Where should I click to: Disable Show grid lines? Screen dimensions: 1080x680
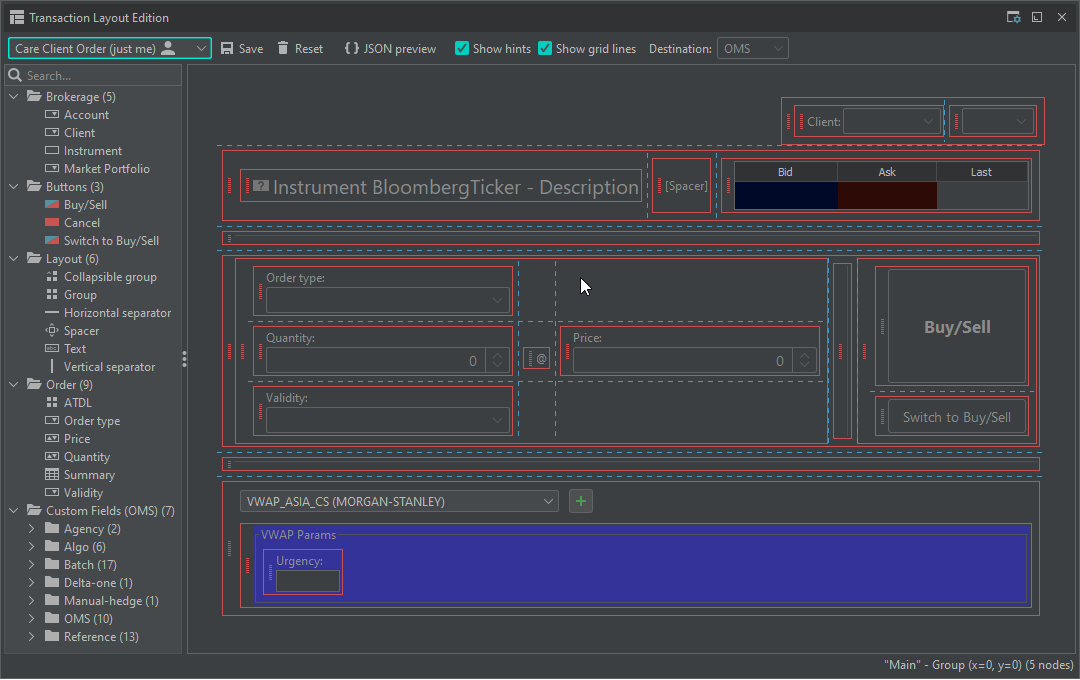tap(545, 47)
